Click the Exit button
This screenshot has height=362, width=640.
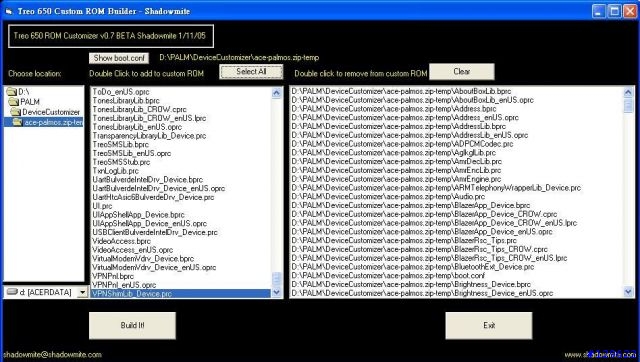coord(489,326)
